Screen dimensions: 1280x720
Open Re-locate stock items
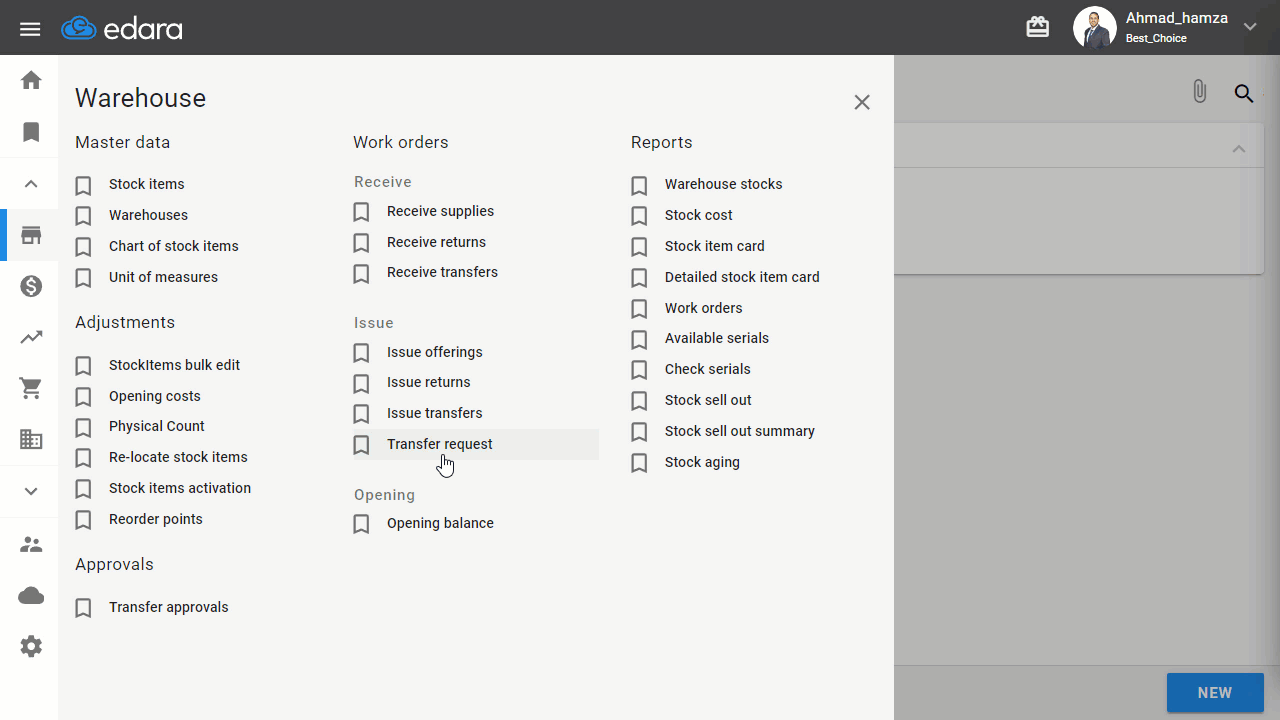click(178, 457)
